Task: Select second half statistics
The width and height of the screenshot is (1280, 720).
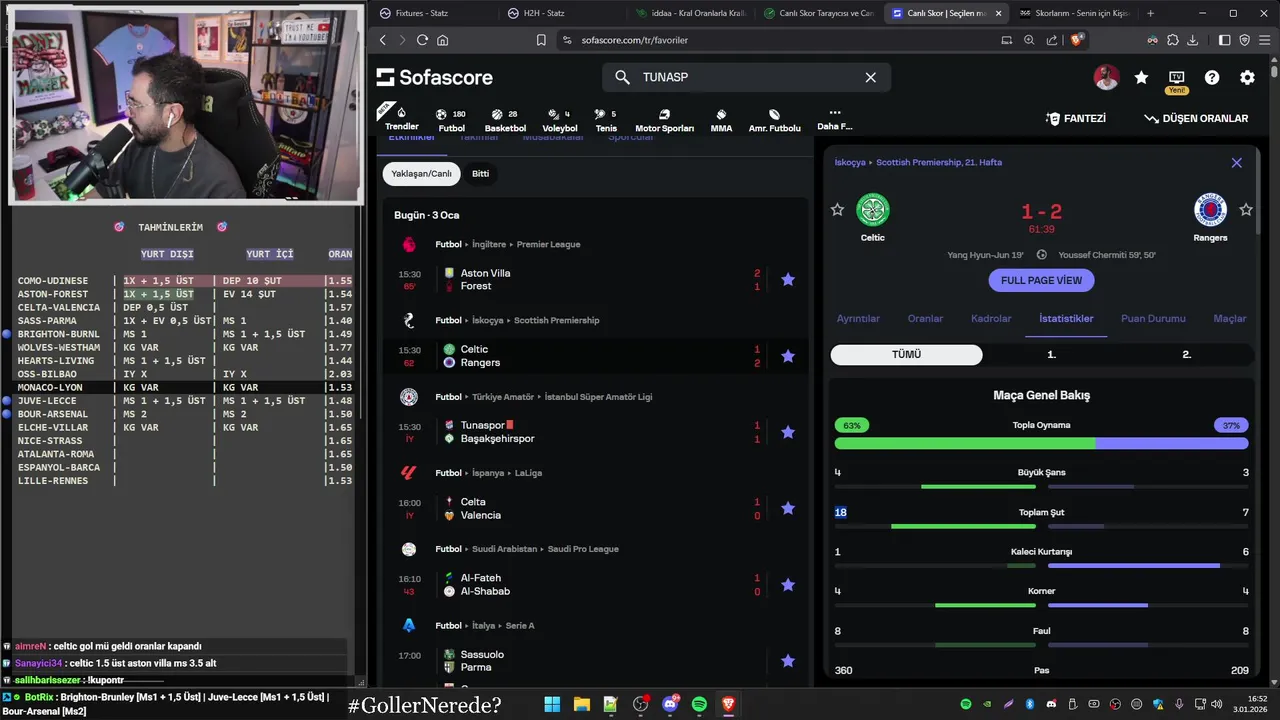Action: pyautogui.click(x=1186, y=355)
